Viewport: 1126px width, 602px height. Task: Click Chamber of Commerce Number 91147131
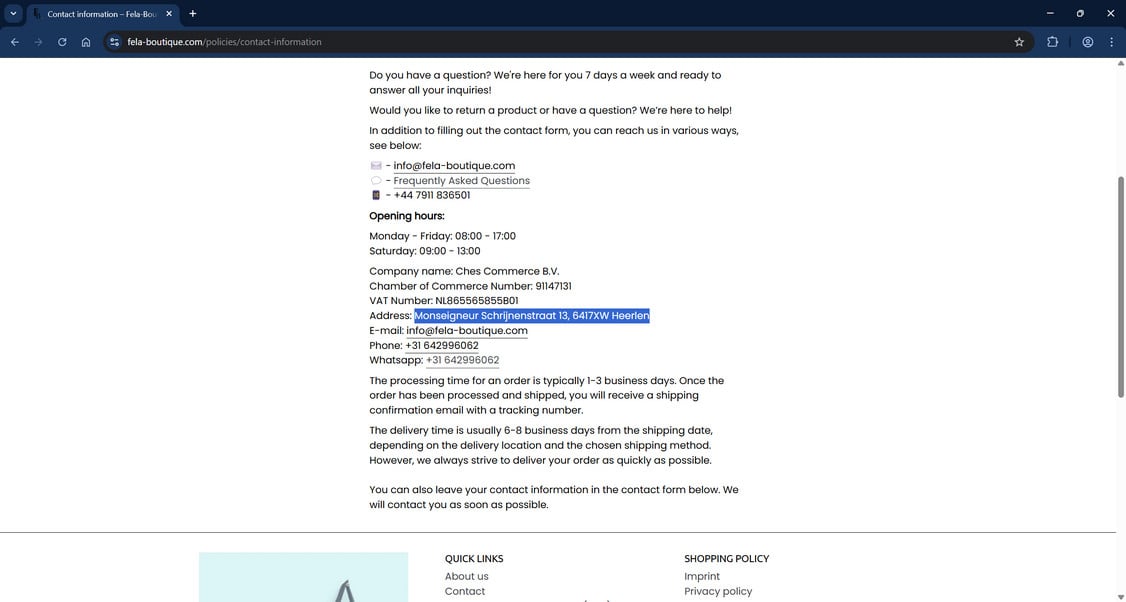(x=470, y=286)
